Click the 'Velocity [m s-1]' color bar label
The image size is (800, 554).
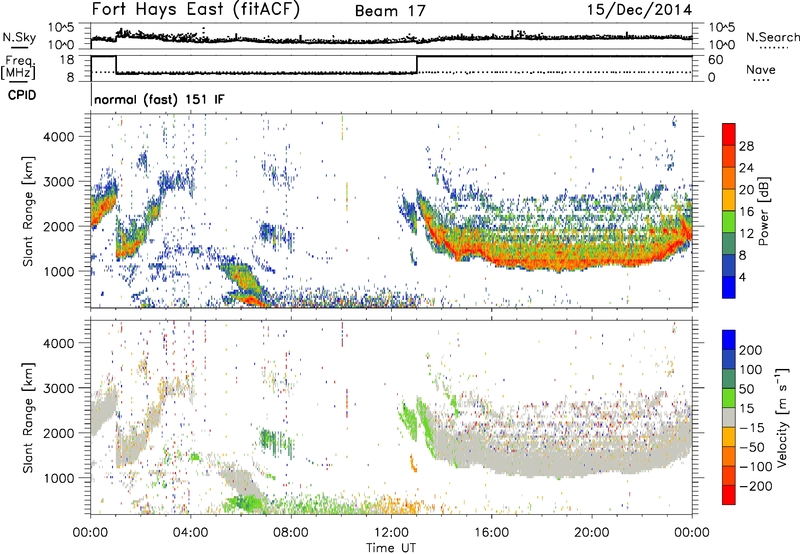783,417
